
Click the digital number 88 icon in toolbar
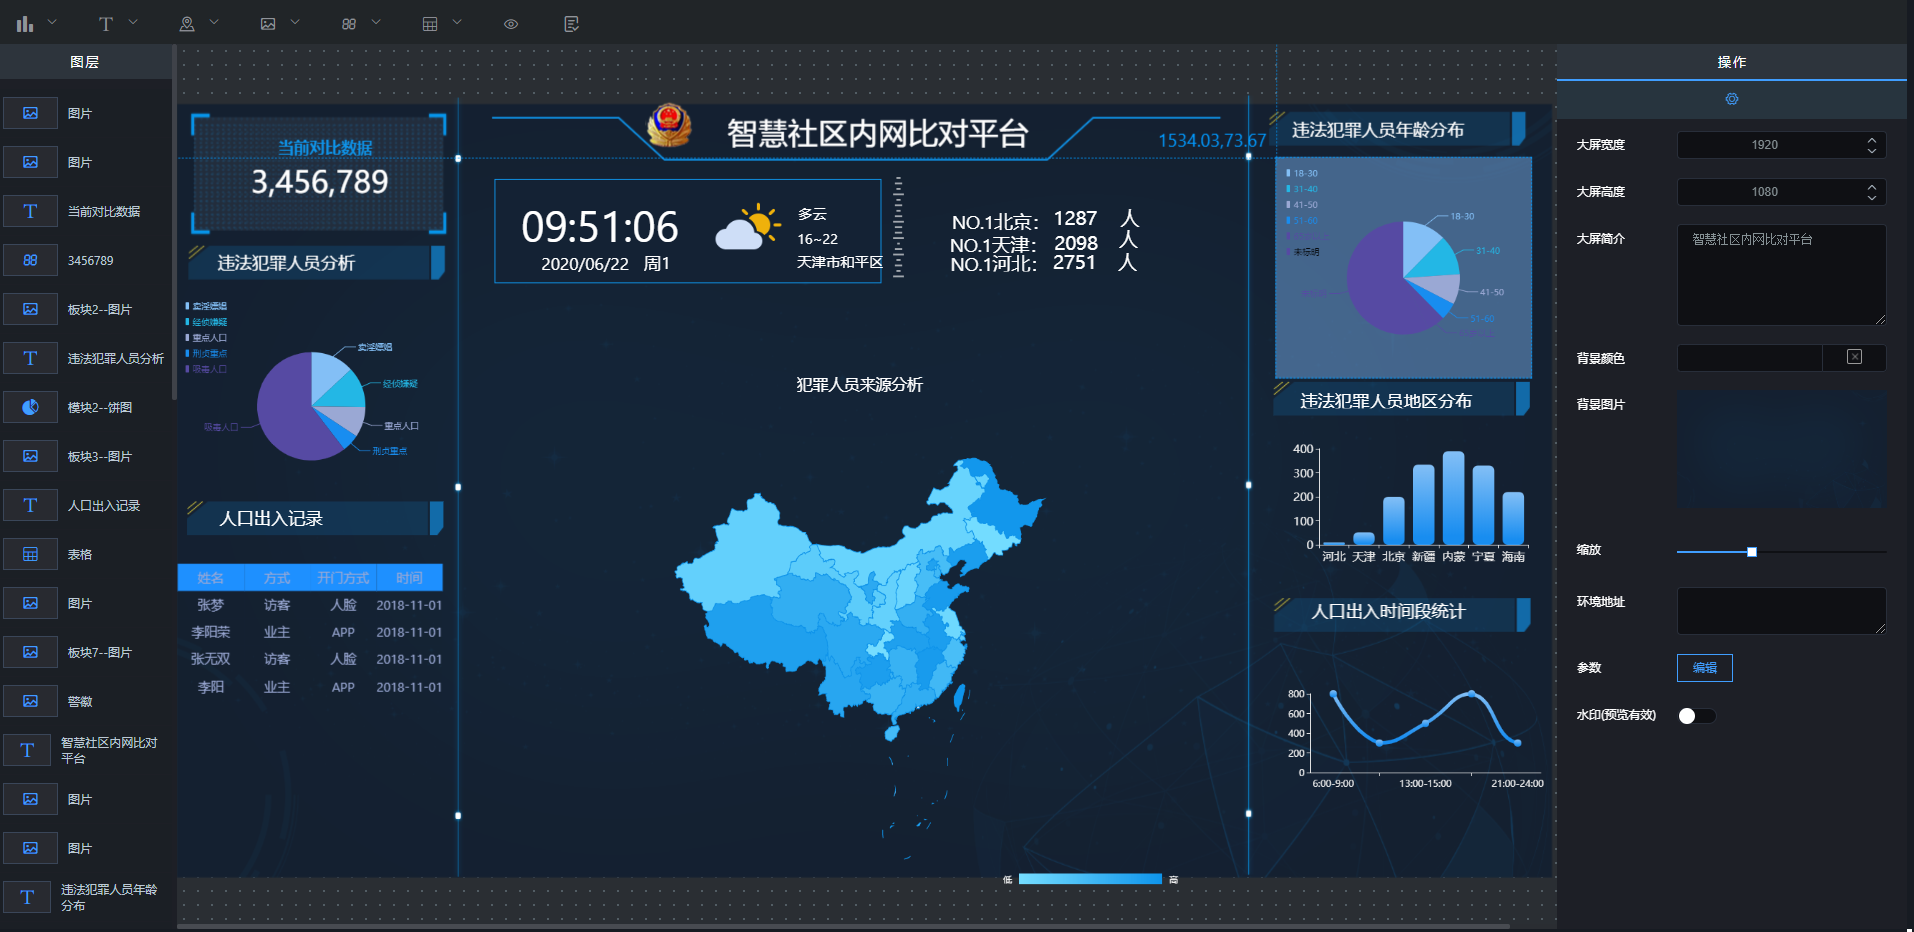(349, 23)
